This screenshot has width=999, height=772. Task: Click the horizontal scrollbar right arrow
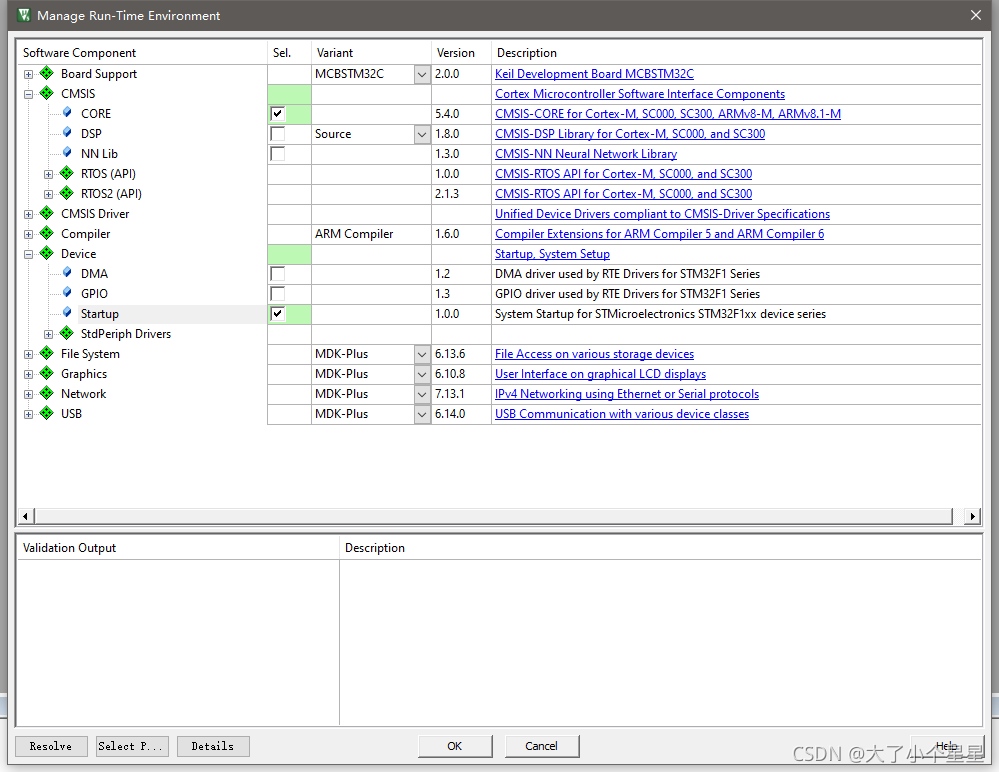point(972,516)
